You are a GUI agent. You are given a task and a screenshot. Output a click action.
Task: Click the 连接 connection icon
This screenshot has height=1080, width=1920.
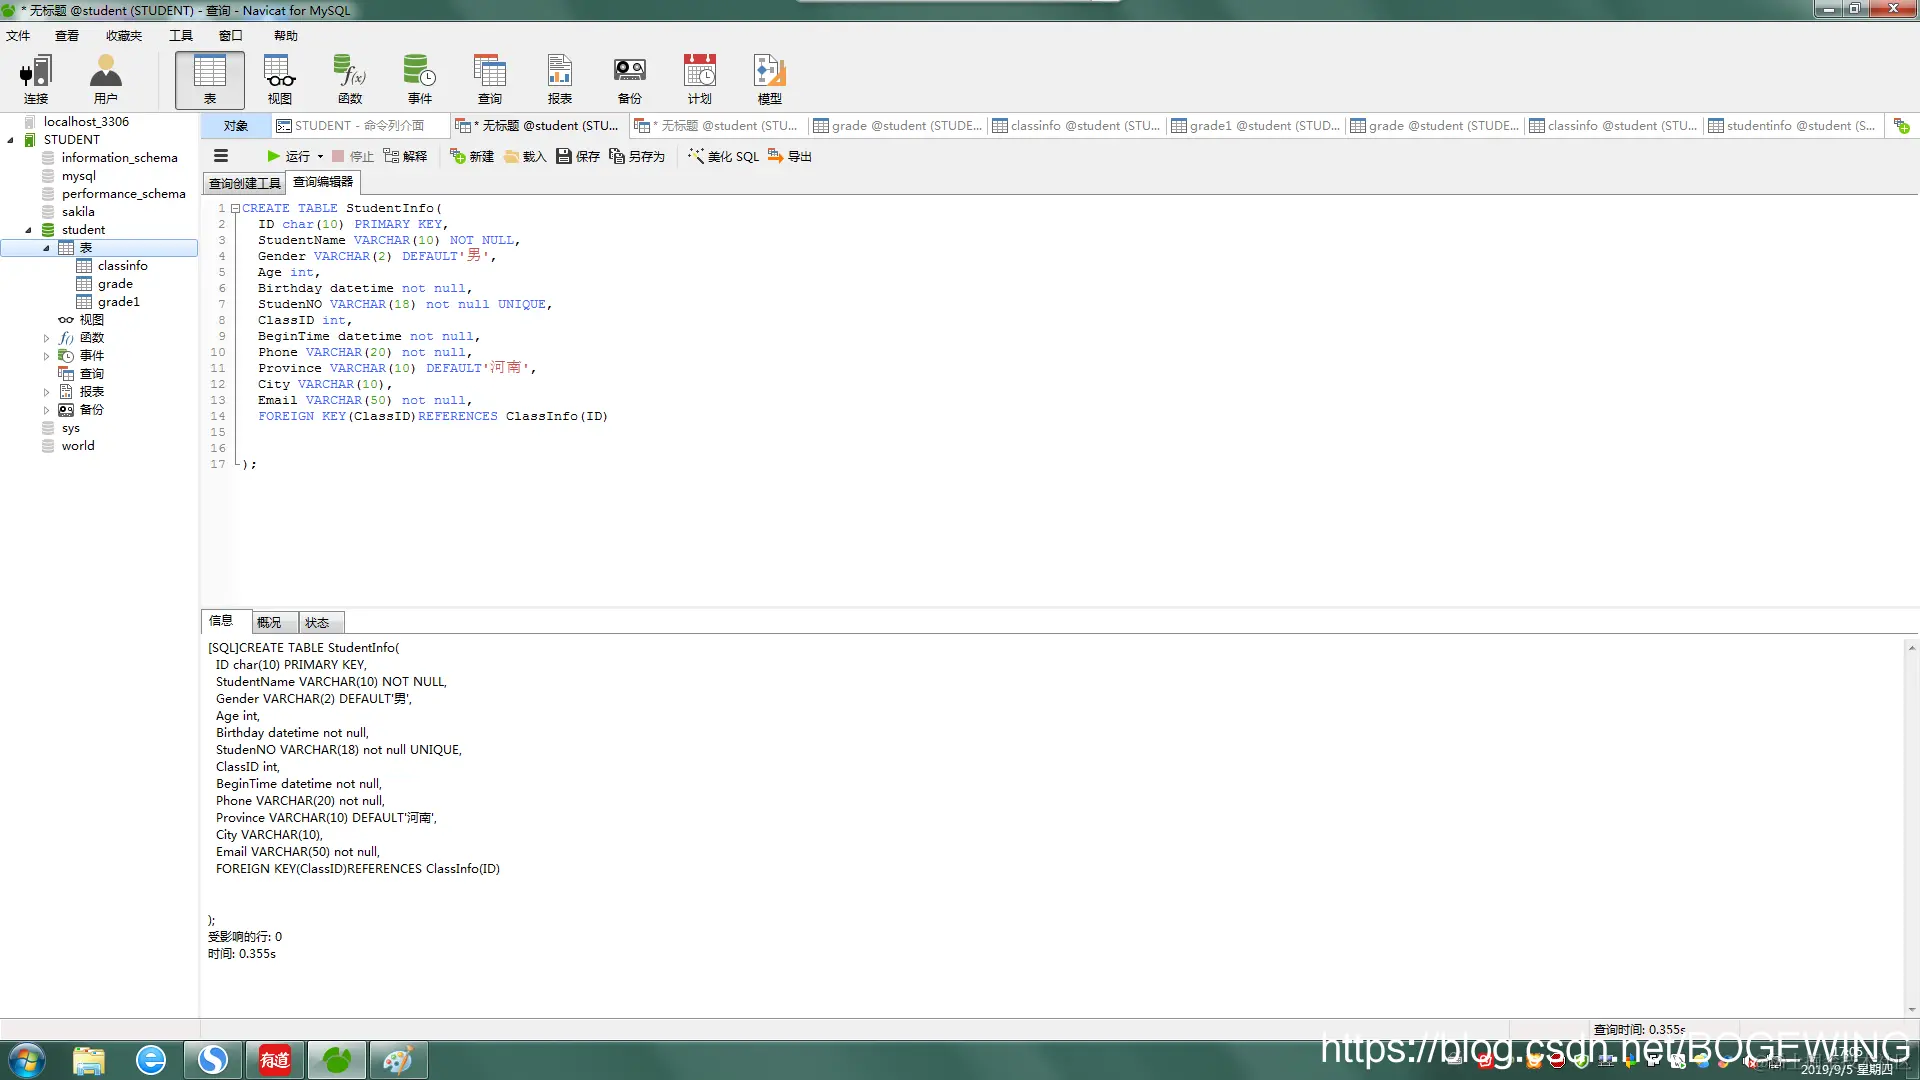36,79
